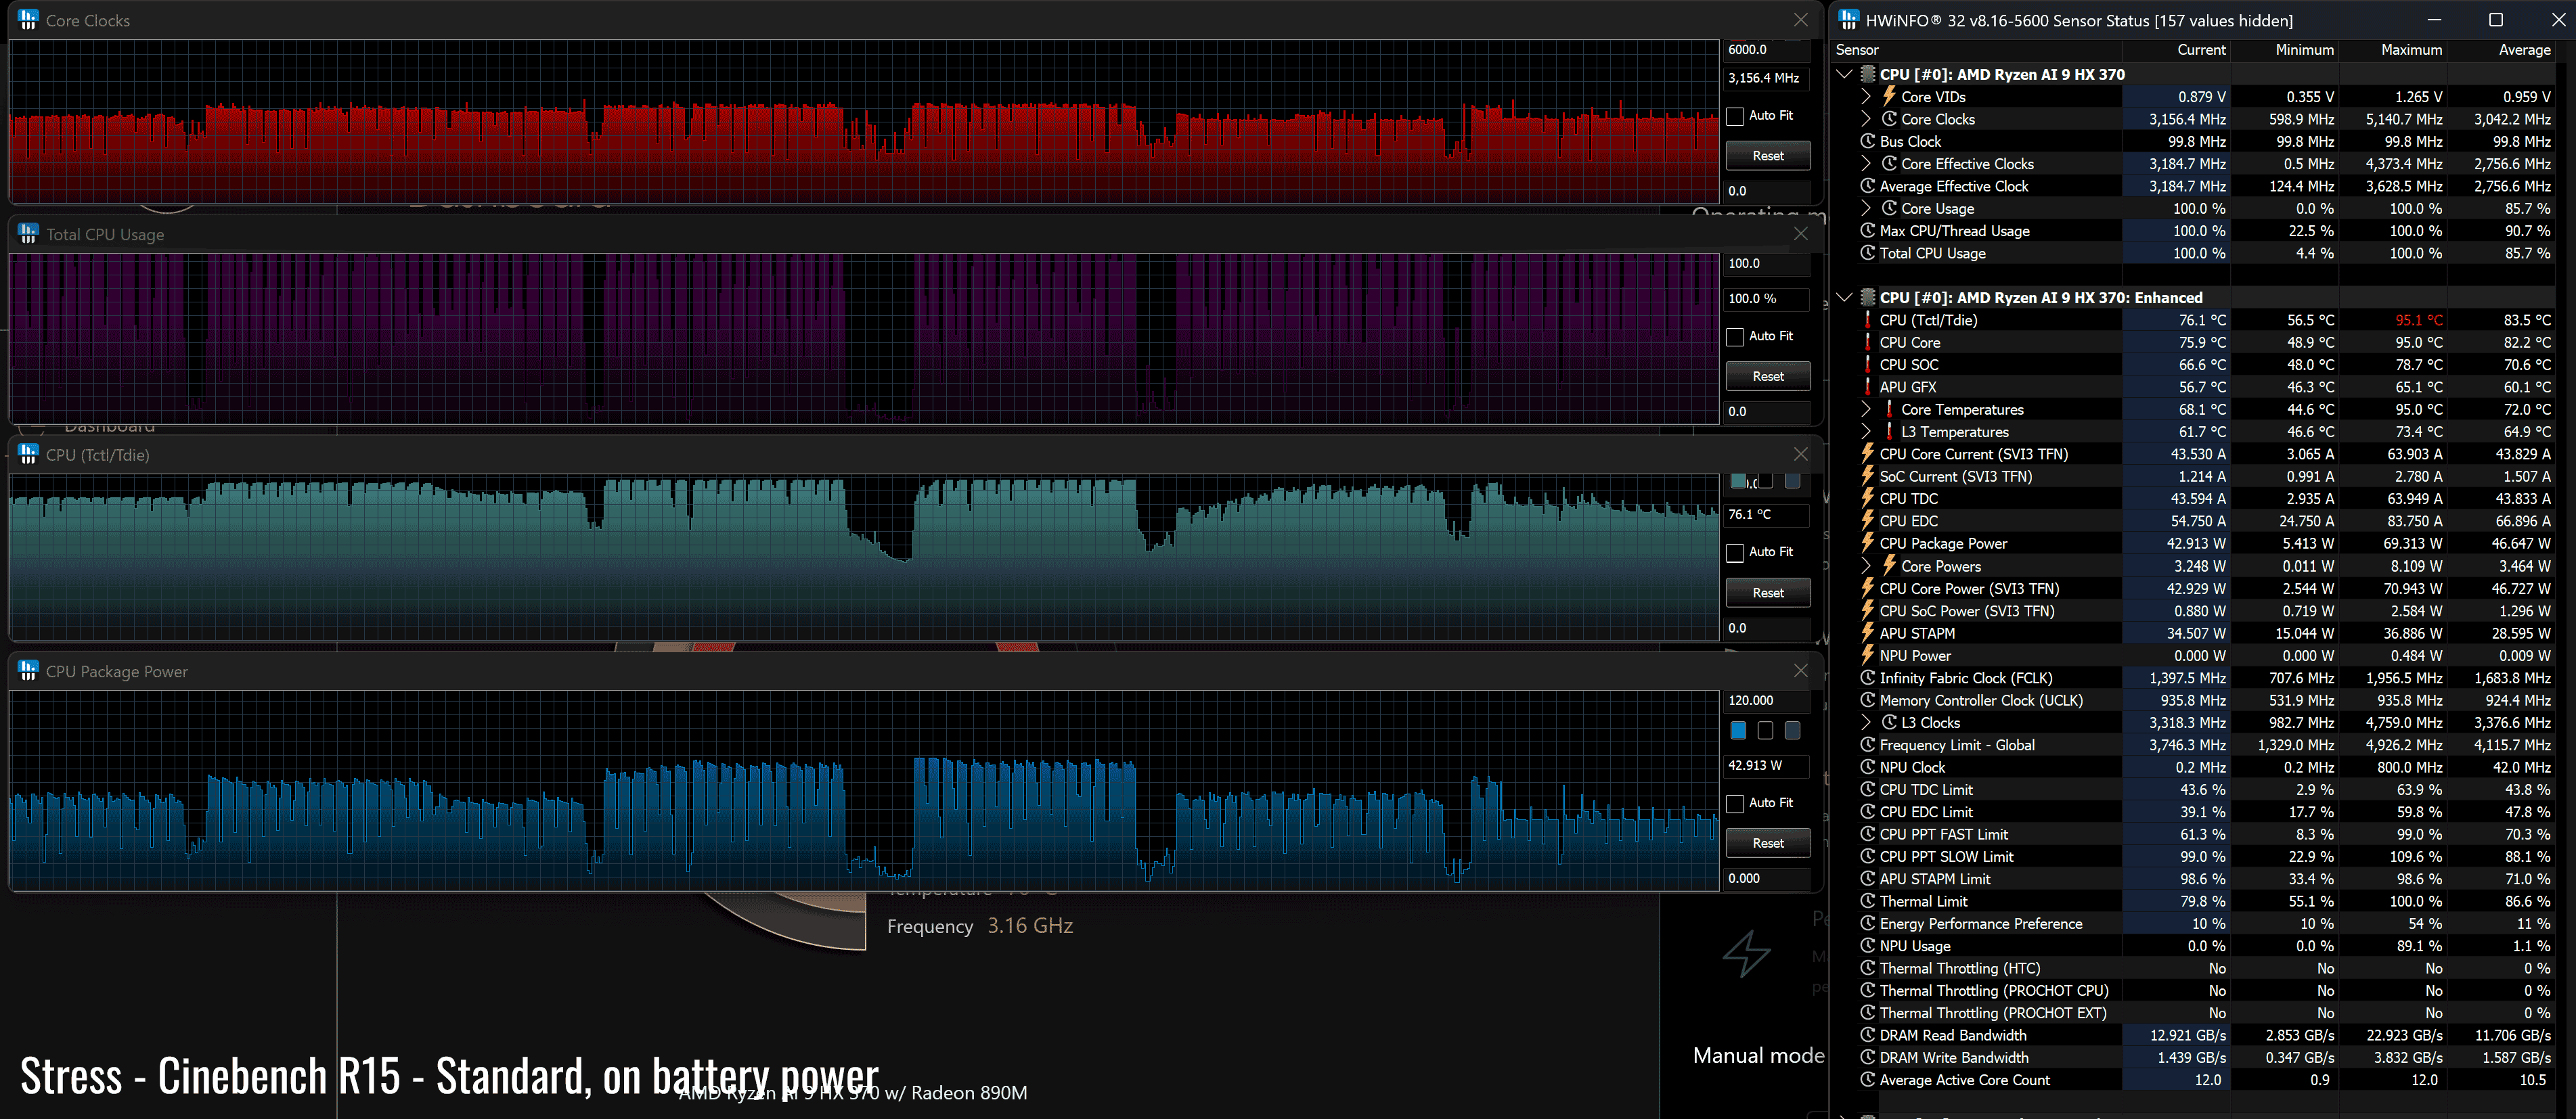The image size is (2576, 1119).
Task: Click the lightning icon beside NPU Power sensor
Action: [x=1867, y=656]
